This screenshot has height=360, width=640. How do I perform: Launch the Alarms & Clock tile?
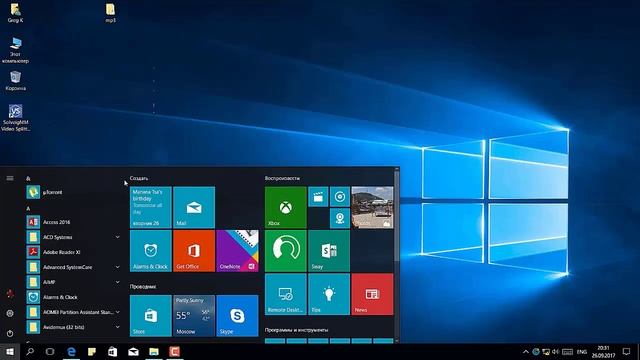pyautogui.click(x=151, y=251)
